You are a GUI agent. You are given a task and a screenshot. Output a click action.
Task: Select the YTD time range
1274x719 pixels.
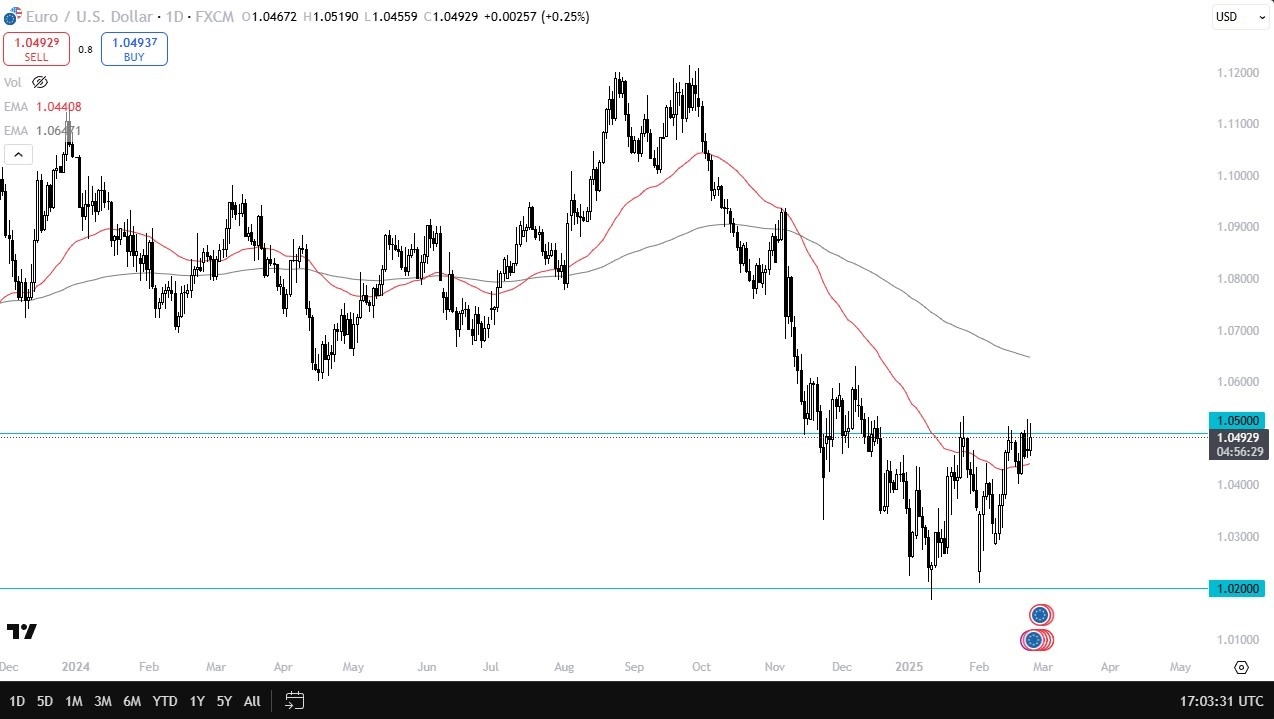tap(166, 701)
